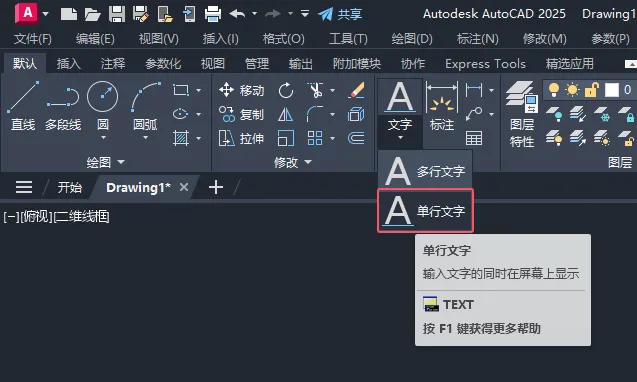637x382 pixels.
Task: Toggle the layer freeze sun icon
Action: click(572, 89)
